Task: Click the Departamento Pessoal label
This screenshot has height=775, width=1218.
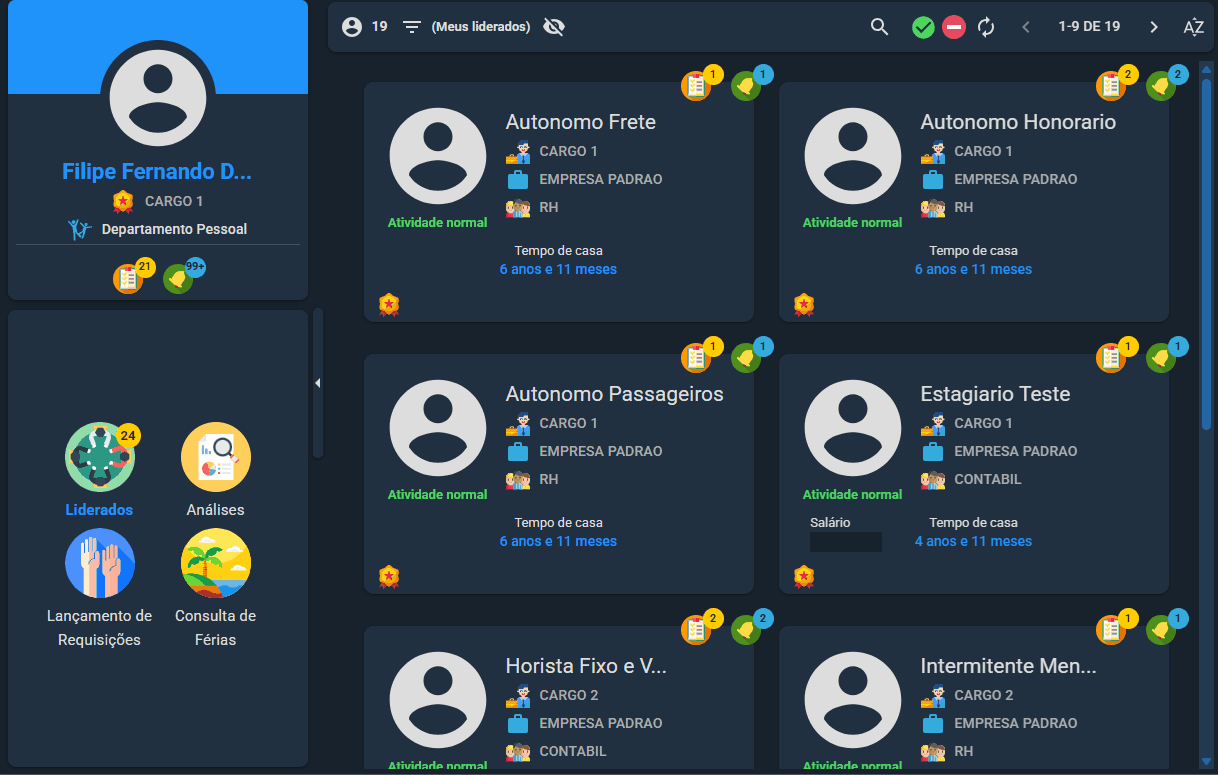Action: coord(174,229)
